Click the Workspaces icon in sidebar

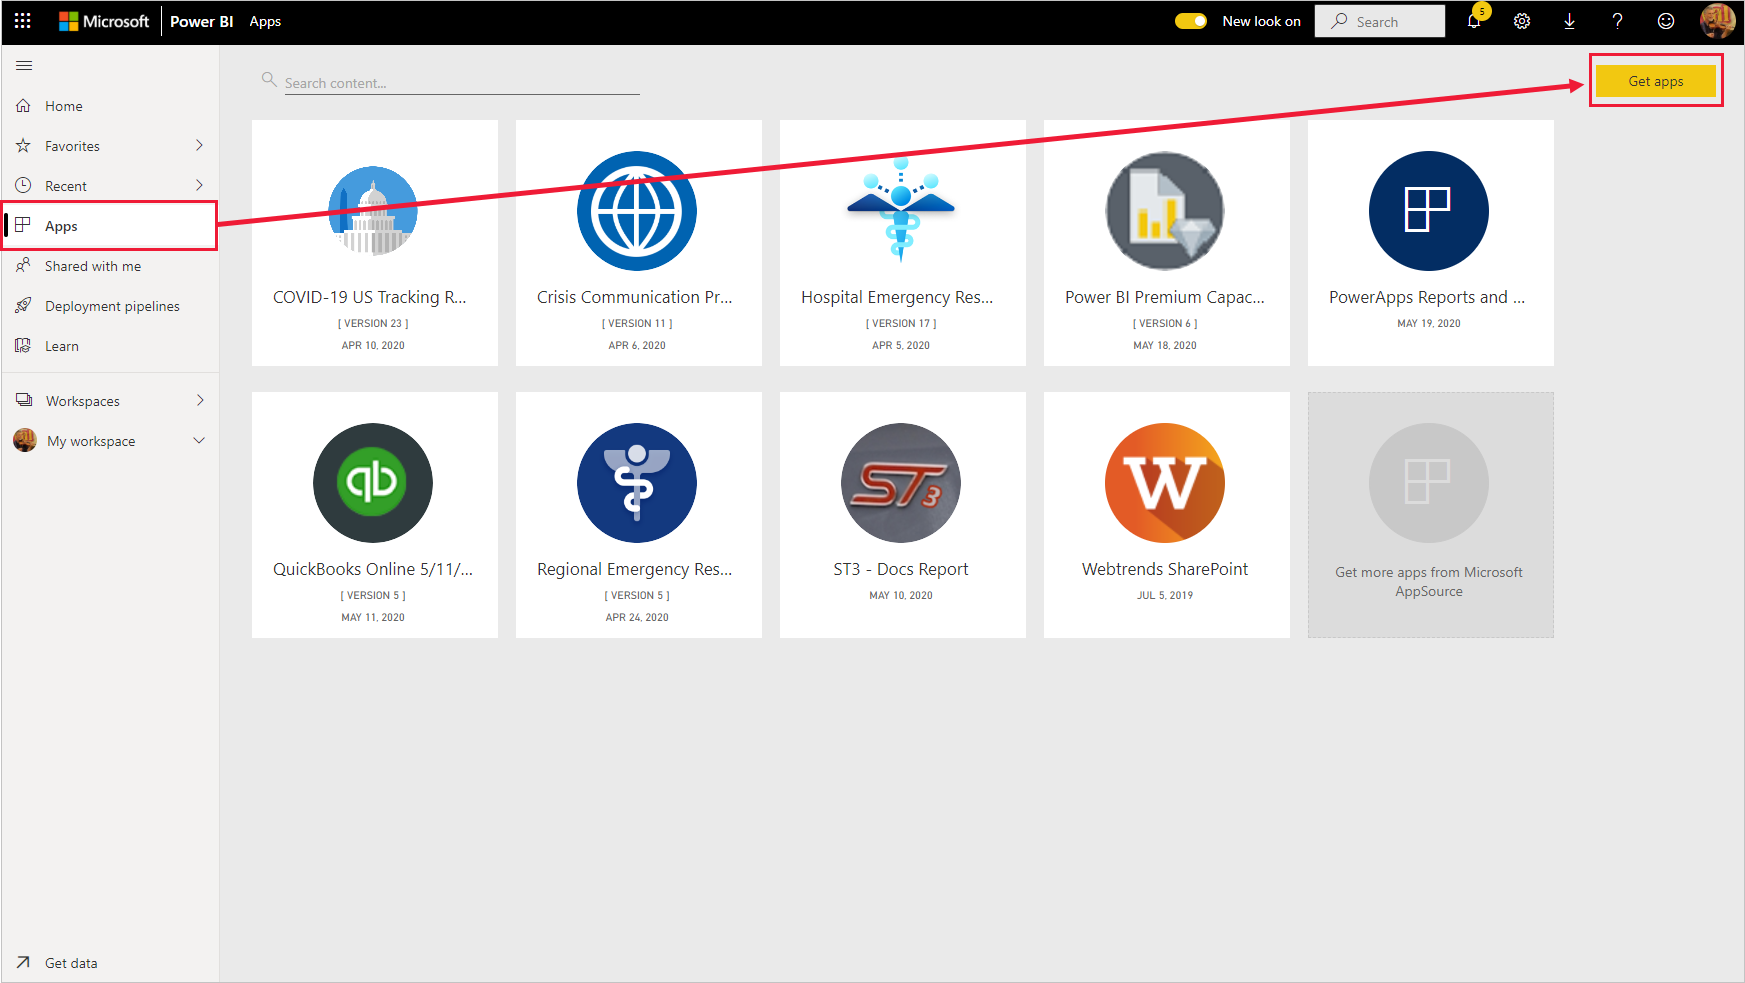click(24, 400)
